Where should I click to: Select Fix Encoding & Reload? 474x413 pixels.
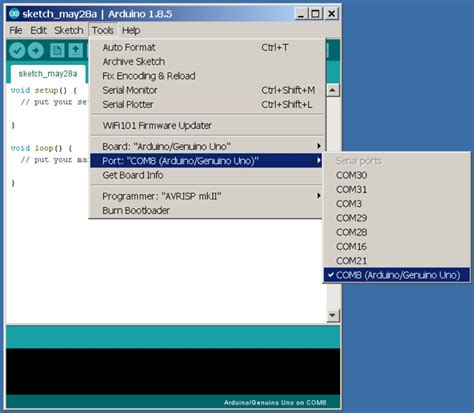207,76
